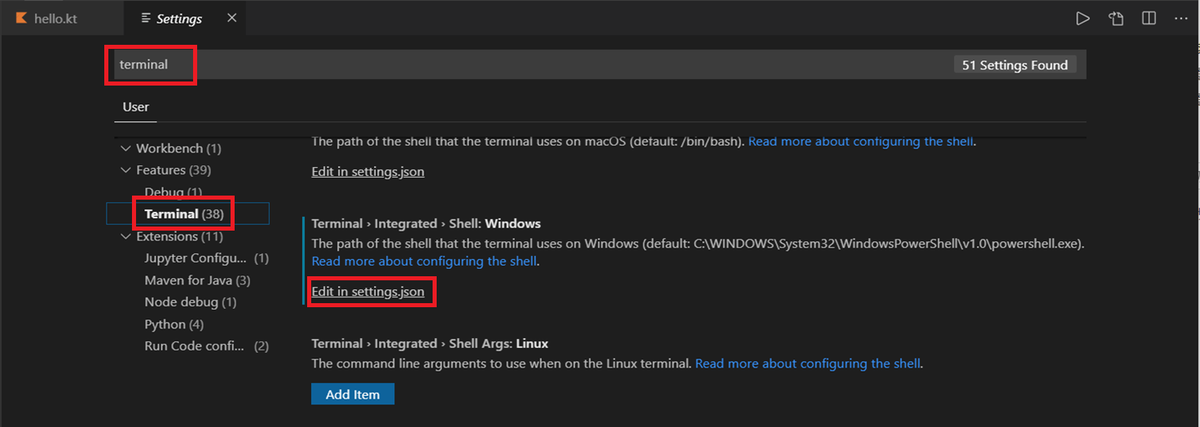Click the Kotlin file icon on hello.kt tab
This screenshot has width=1200, height=427.
tap(21, 19)
